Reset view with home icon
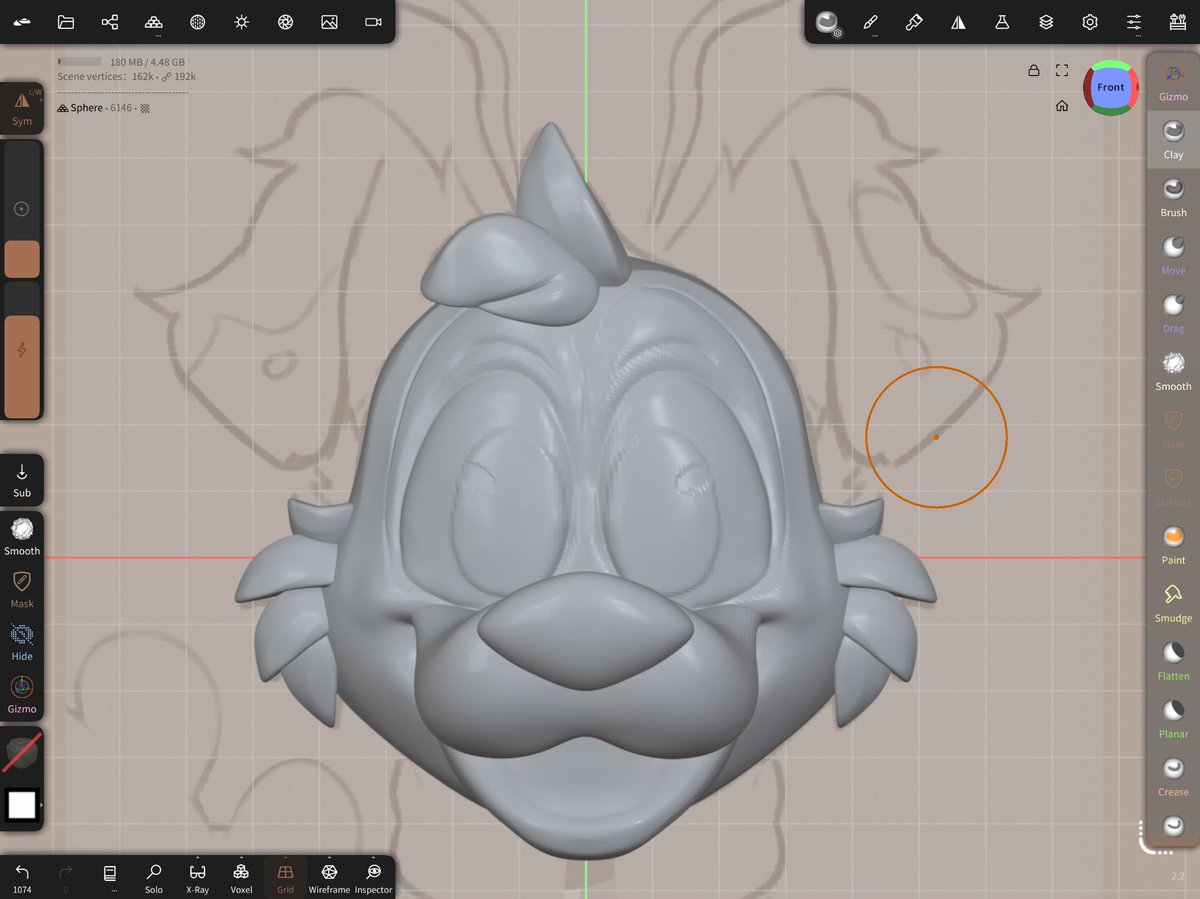 point(1062,105)
